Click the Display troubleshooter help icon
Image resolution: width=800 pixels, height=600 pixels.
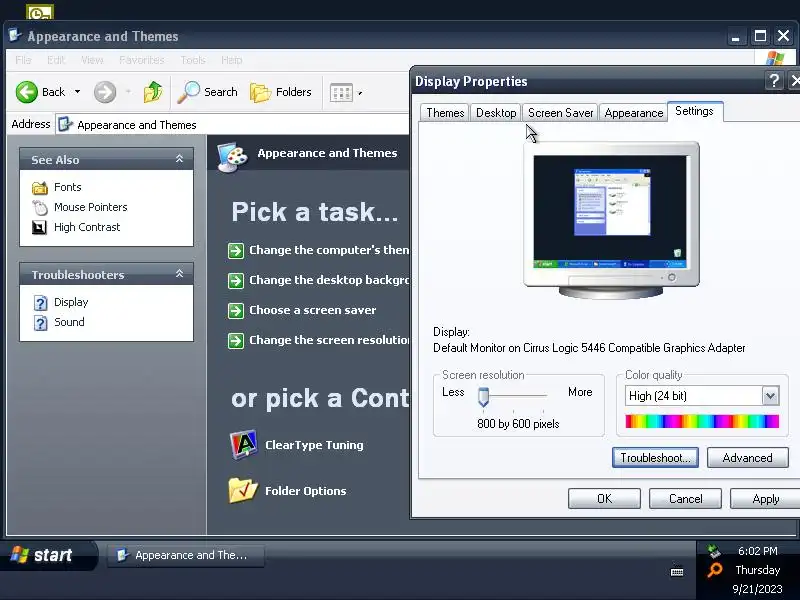(40, 303)
